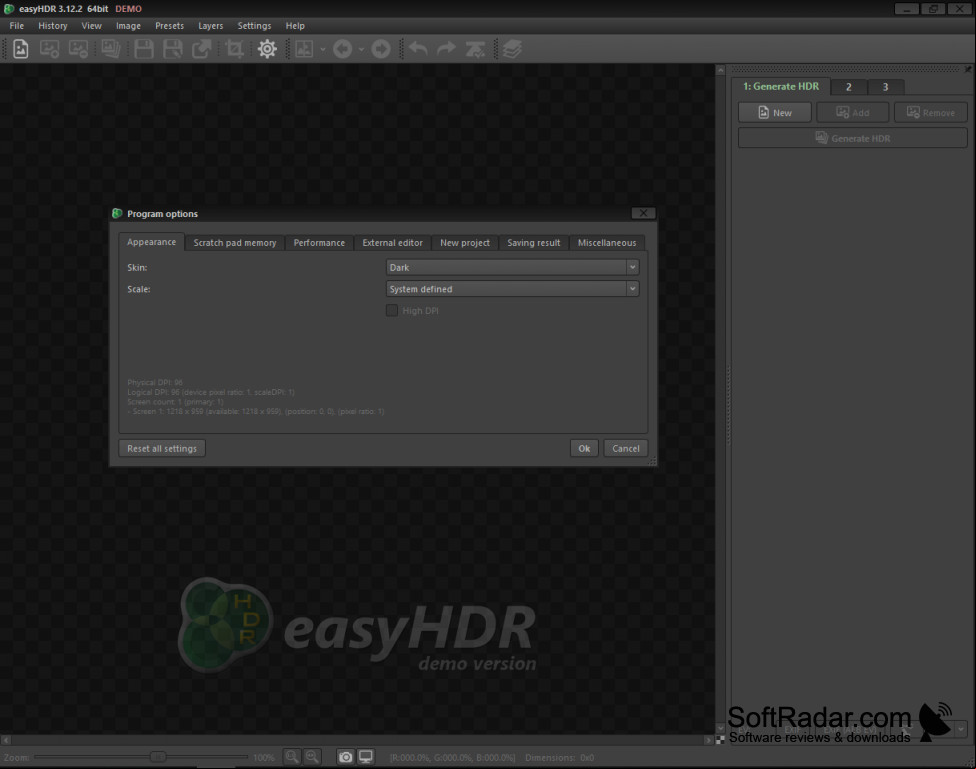
Task: Click the Reset all settings button
Action: click(x=162, y=448)
